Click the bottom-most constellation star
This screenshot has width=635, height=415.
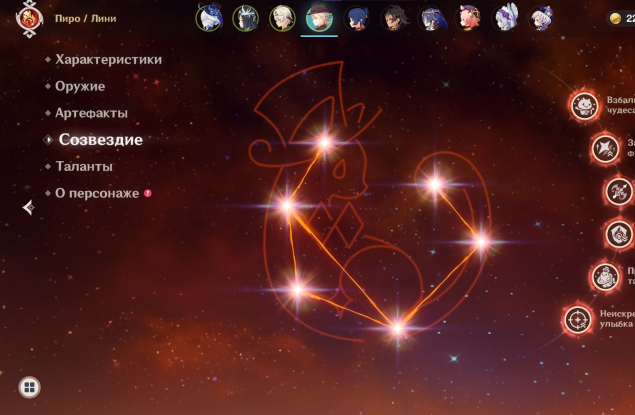[x=397, y=328]
